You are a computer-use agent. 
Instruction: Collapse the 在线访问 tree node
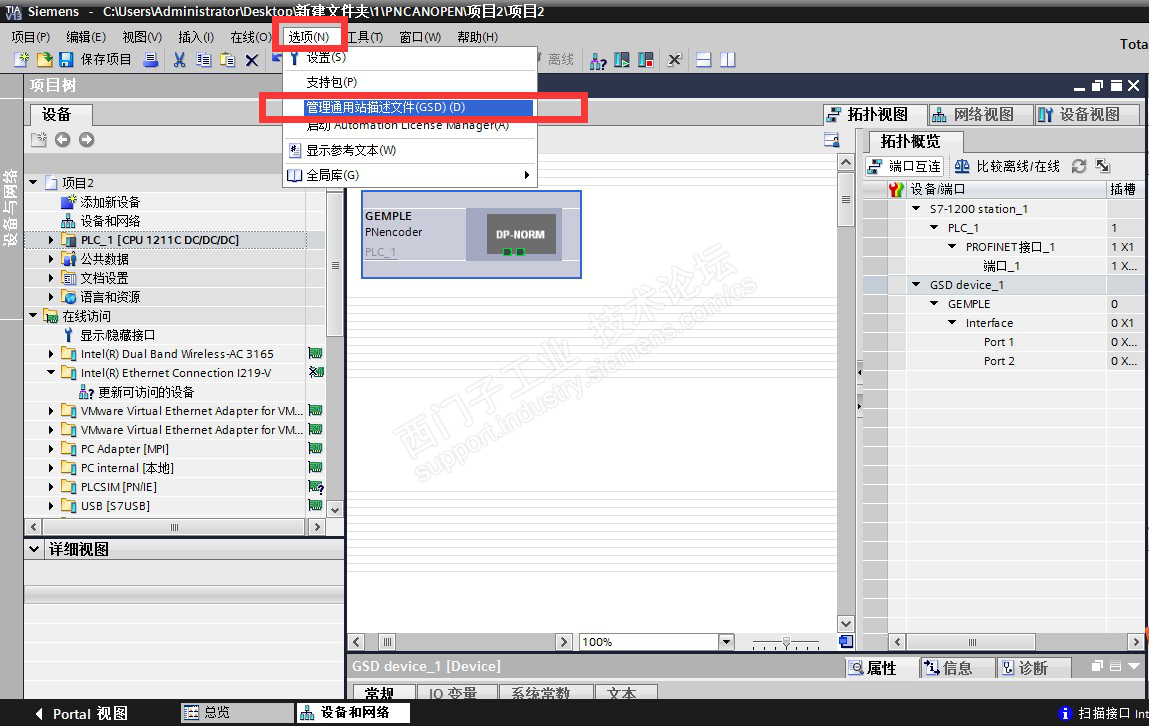point(33,315)
